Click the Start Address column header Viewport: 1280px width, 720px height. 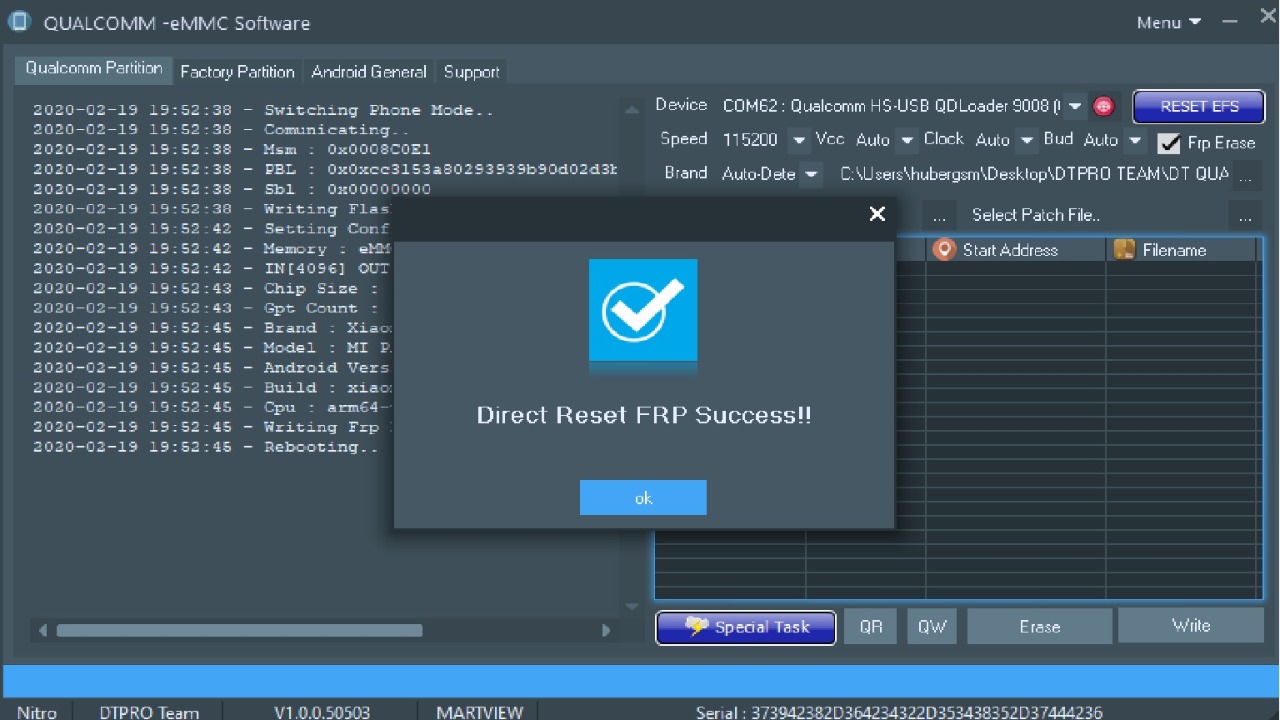[1015, 250]
